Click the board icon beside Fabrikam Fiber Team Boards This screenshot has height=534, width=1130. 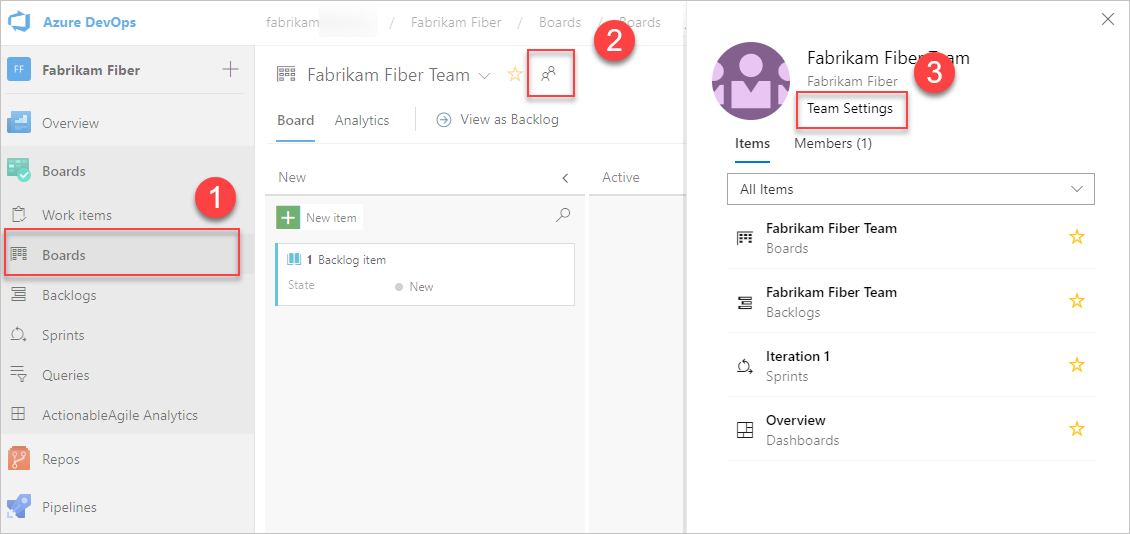tap(744, 239)
